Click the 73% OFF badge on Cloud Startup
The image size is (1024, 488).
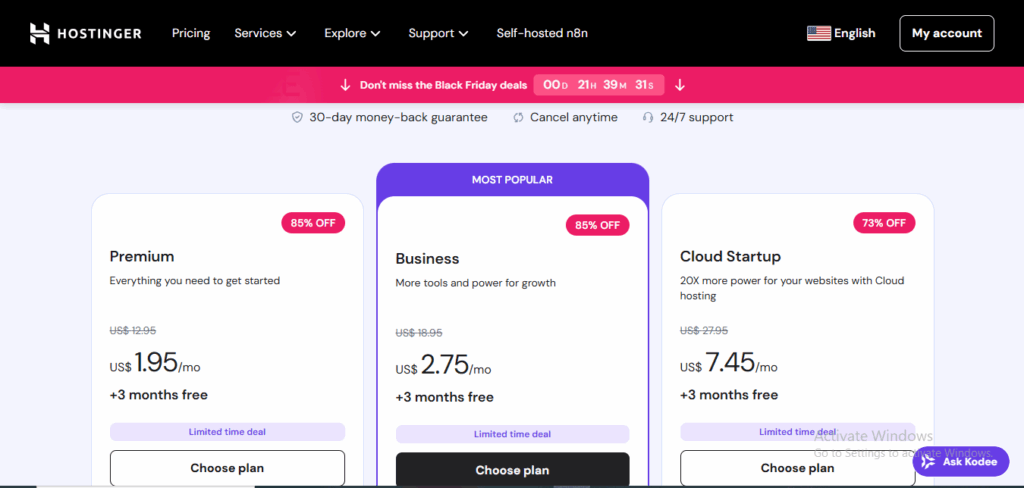point(884,223)
